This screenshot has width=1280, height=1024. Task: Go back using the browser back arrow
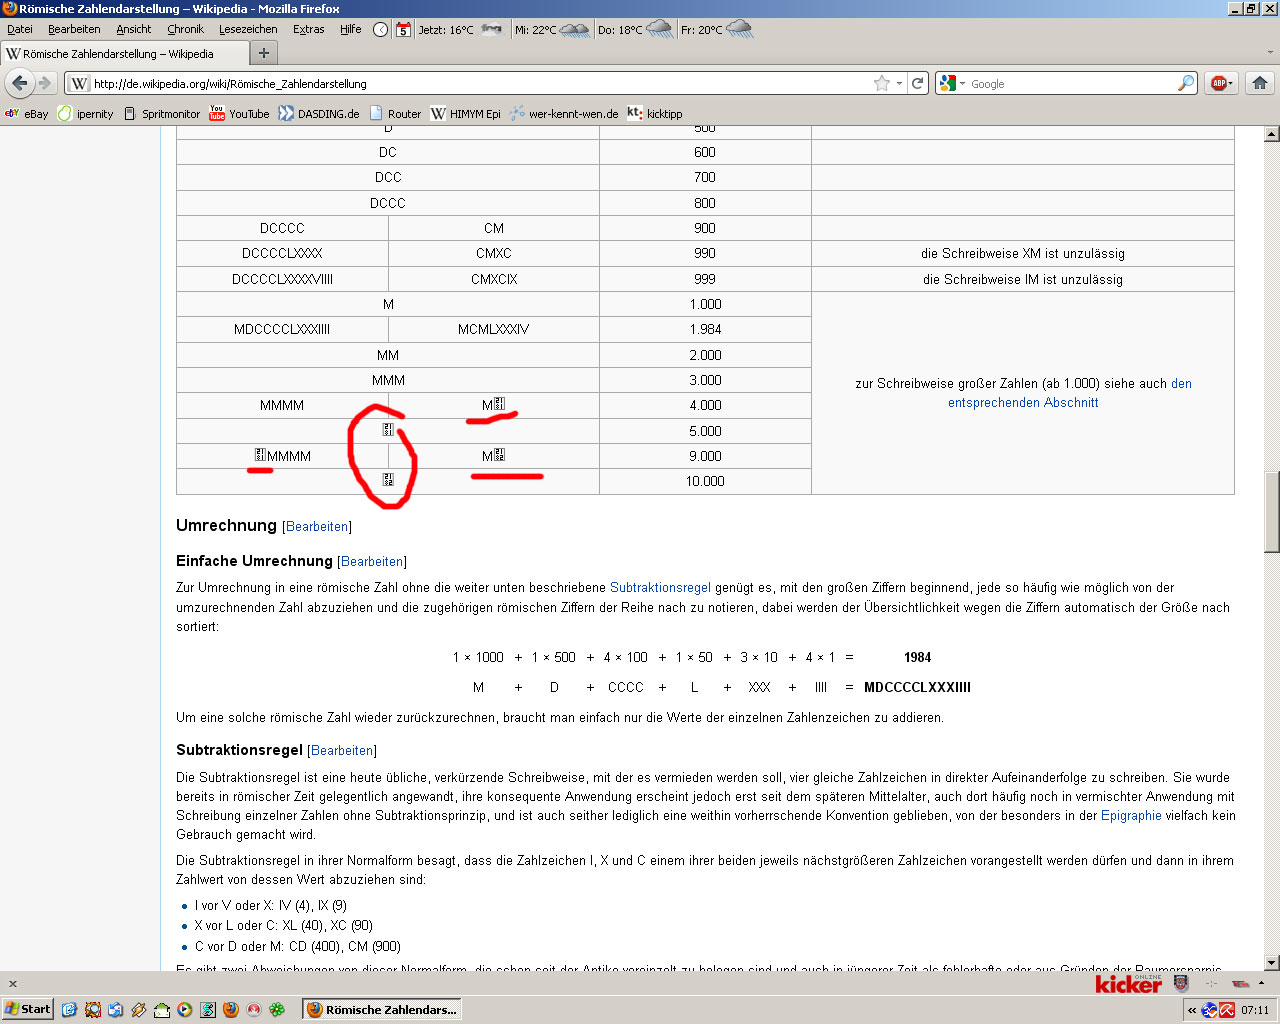click(x=19, y=83)
